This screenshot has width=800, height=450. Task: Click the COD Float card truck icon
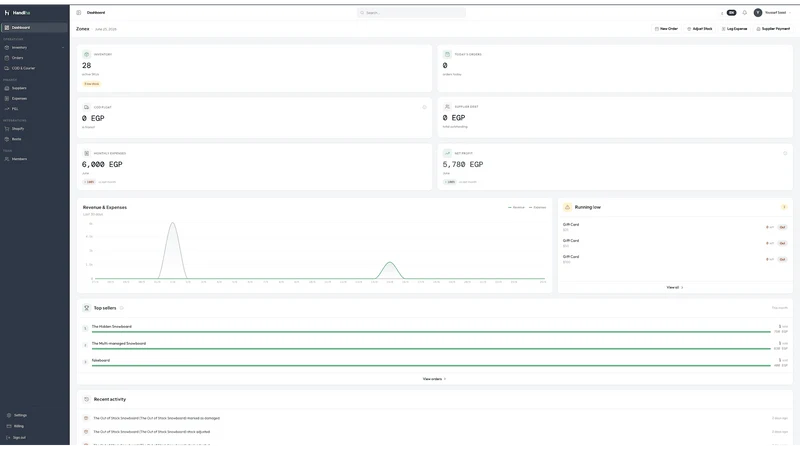[x=86, y=107]
